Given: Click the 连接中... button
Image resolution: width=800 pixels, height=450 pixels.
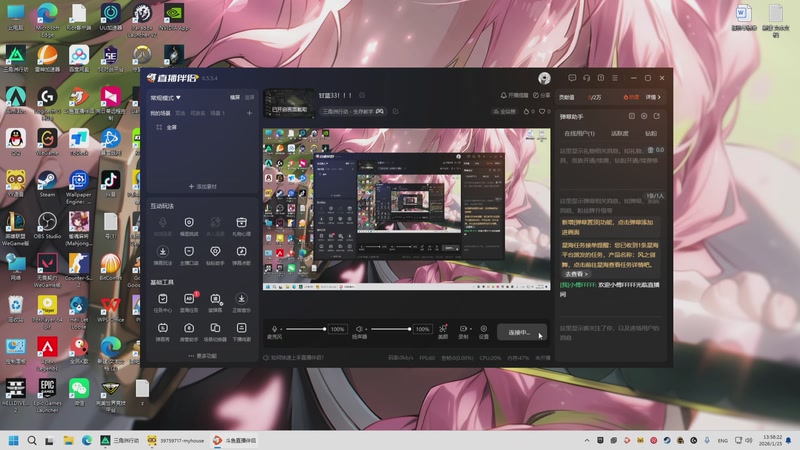Looking at the screenshot, I should pos(522,332).
